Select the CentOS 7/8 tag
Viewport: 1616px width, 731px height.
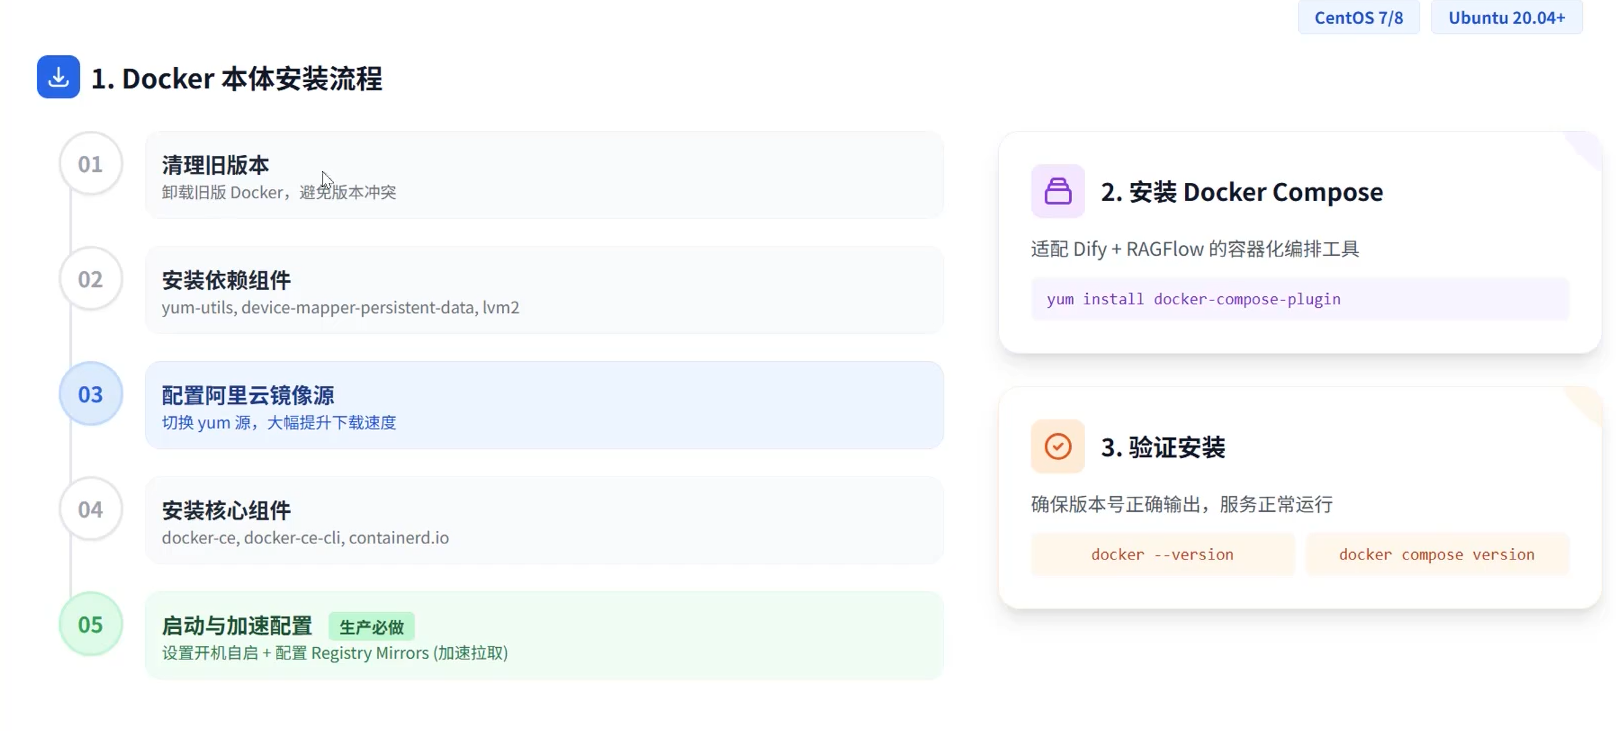[1358, 18]
